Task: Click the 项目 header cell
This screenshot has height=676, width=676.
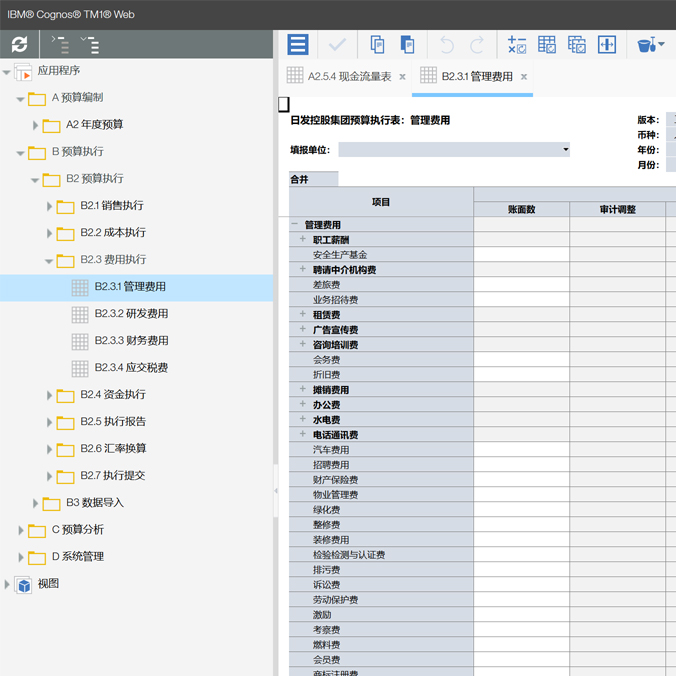Action: pyautogui.click(x=381, y=202)
